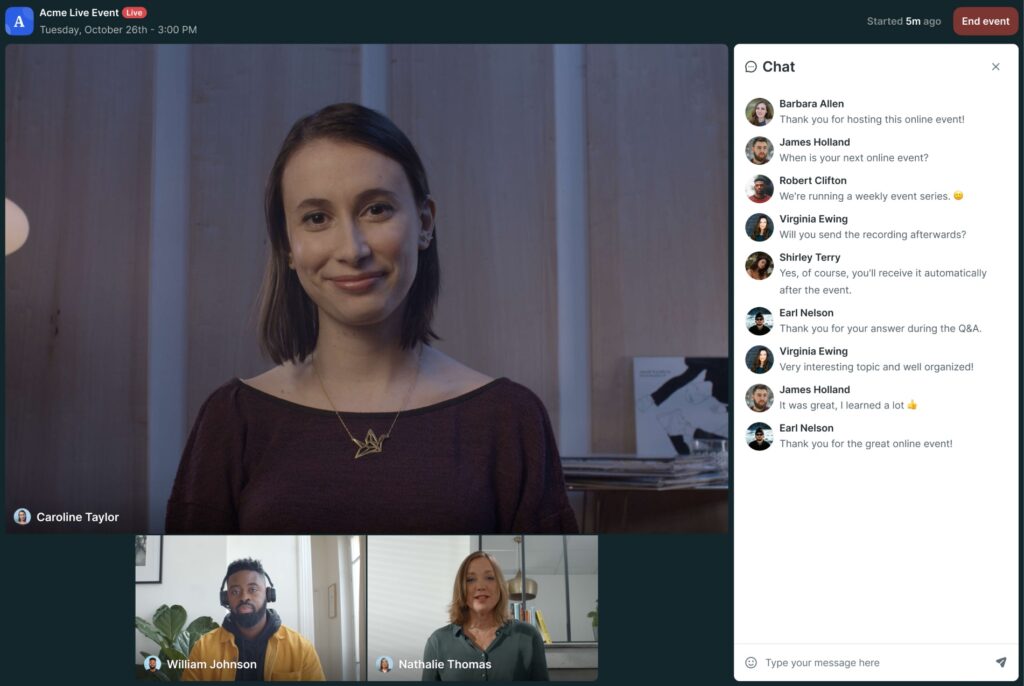Screen dimensions: 1024x686
Task: Click James Holland's avatar beside 'It was great'
Action: tap(760, 398)
